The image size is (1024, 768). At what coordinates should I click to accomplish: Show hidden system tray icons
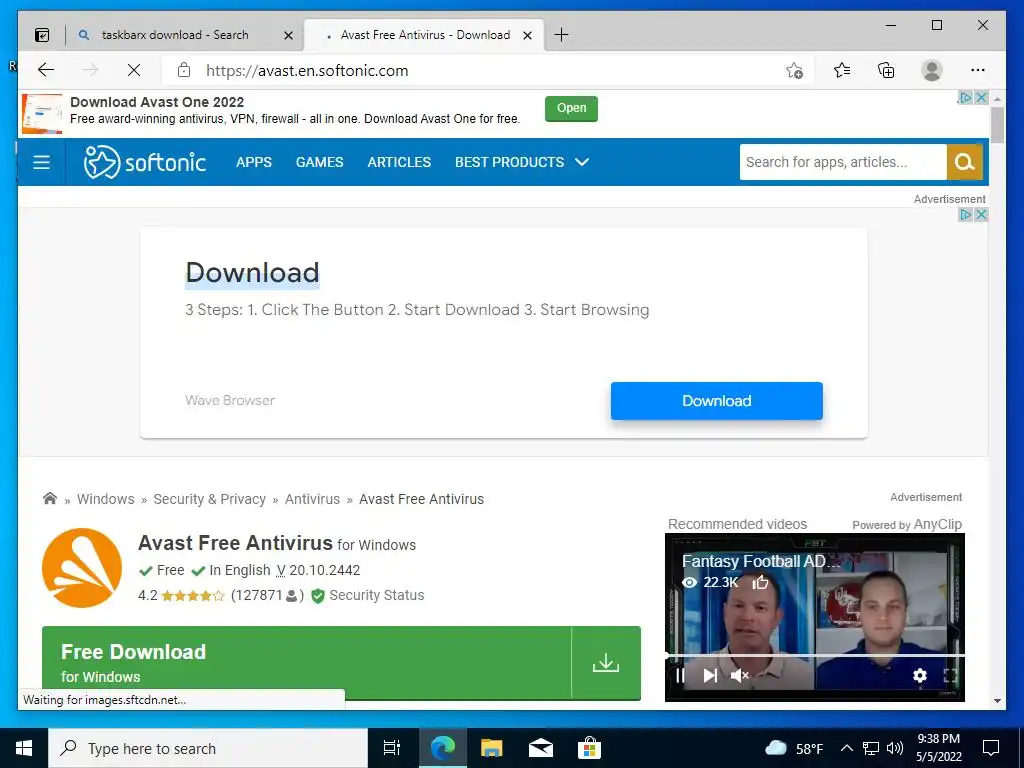point(846,748)
